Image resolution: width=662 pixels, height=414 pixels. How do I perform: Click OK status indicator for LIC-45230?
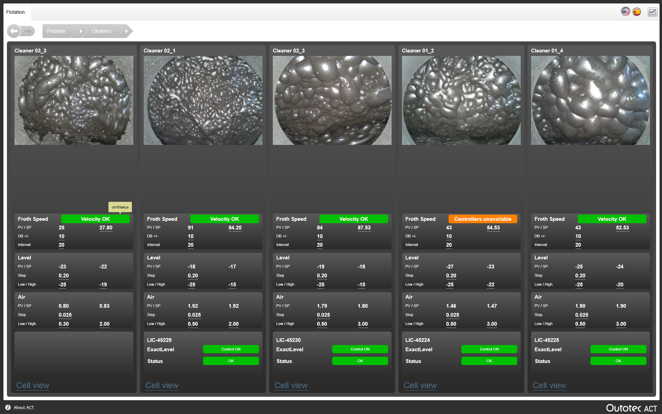click(360, 361)
